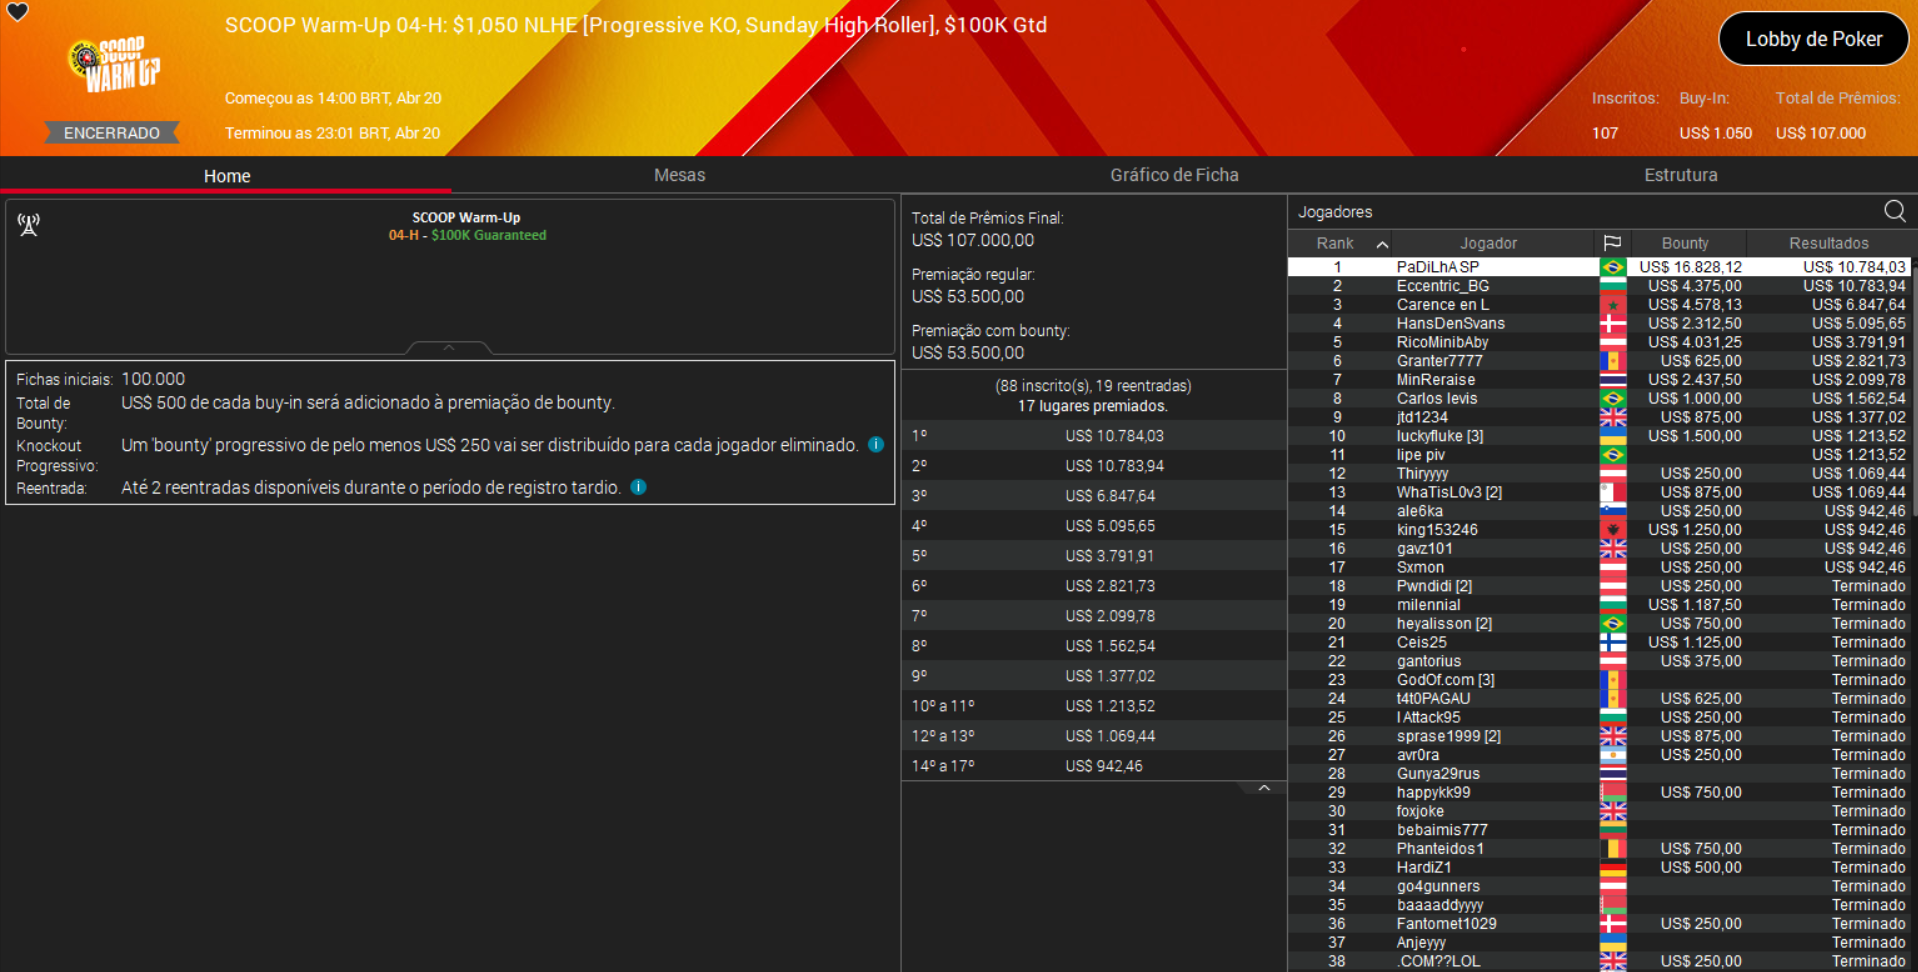Click bounty US$ 16.828,12 for PaDiLhA SP
1918x972 pixels.
[x=1690, y=267]
